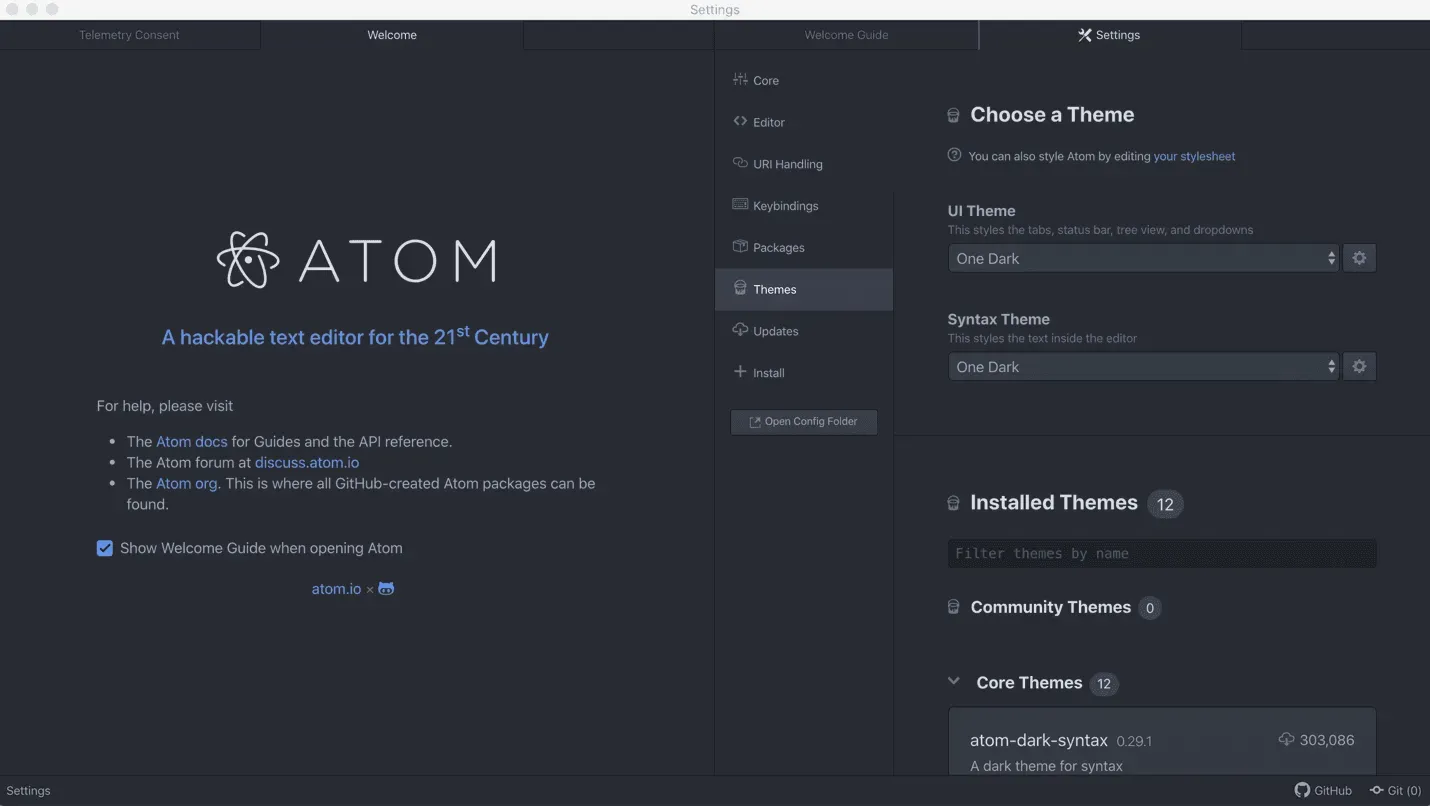
Task: Click the Atom logo on Welcome page
Action: (356, 260)
